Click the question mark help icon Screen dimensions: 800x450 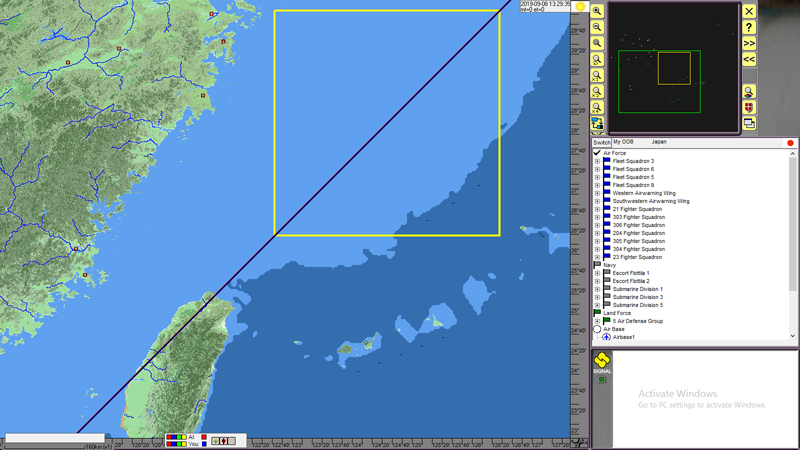click(x=749, y=28)
